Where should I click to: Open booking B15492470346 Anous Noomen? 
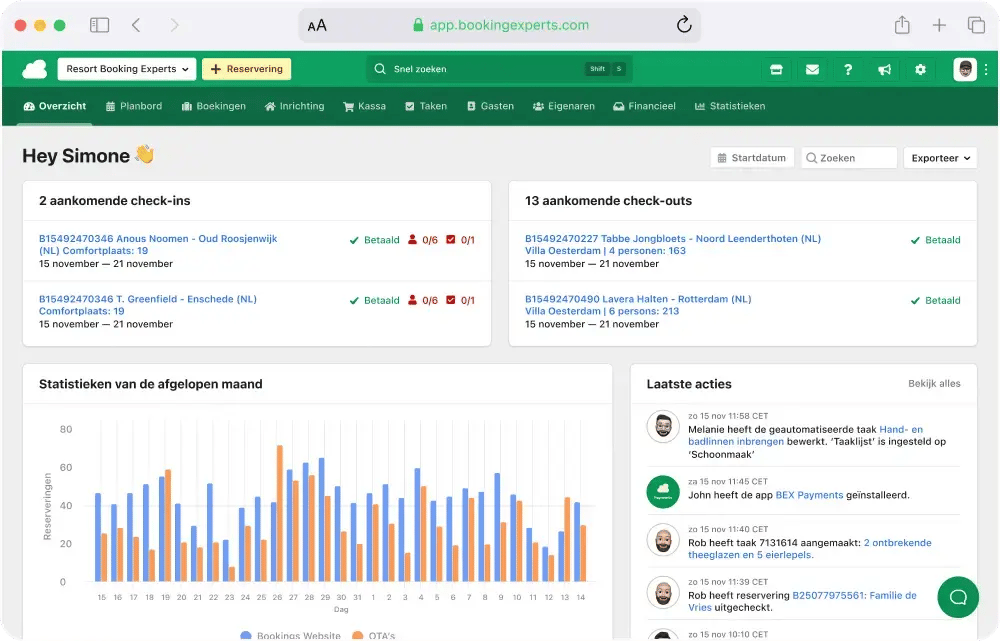(x=158, y=245)
